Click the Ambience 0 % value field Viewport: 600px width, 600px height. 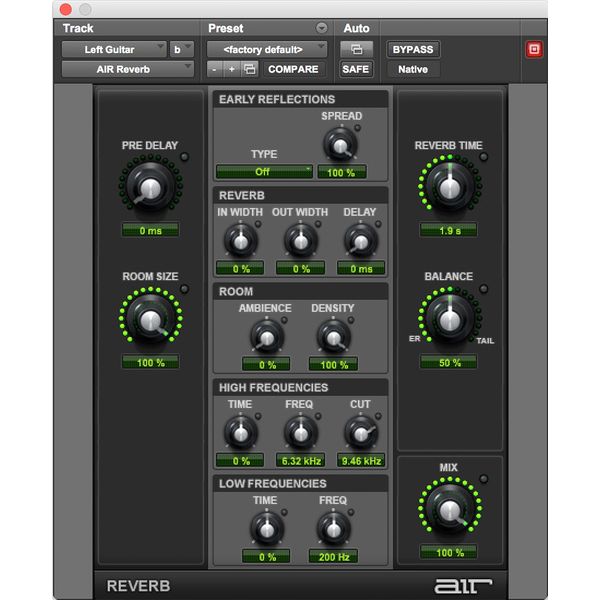[266, 365]
